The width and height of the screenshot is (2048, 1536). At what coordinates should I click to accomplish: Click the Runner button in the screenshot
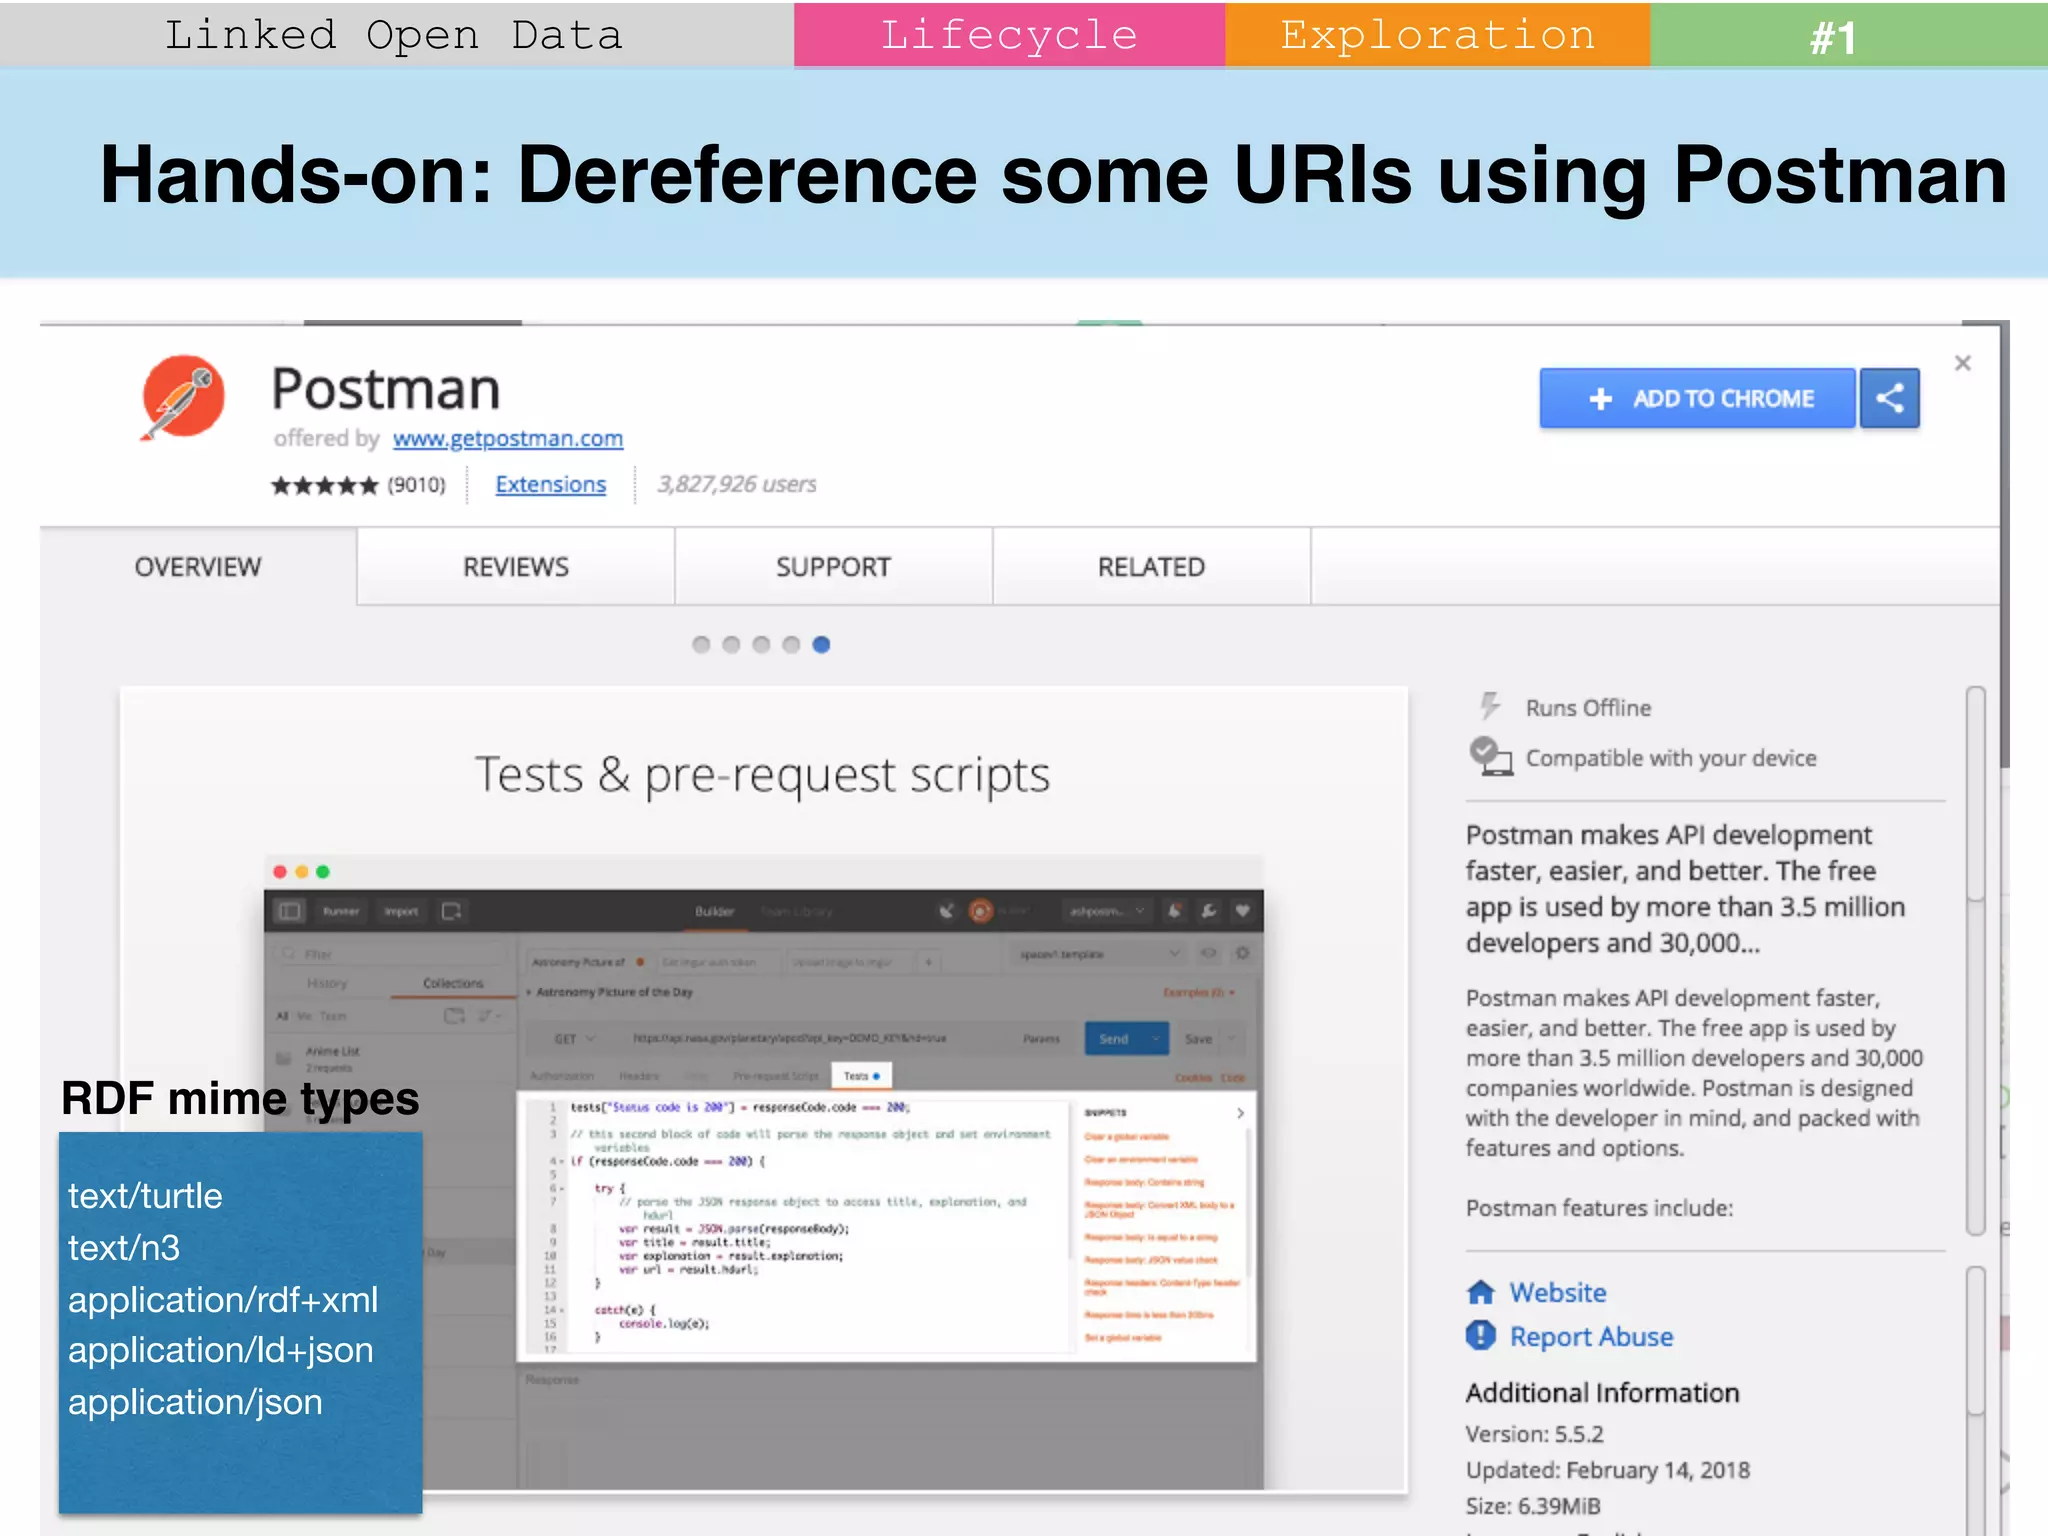341,911
